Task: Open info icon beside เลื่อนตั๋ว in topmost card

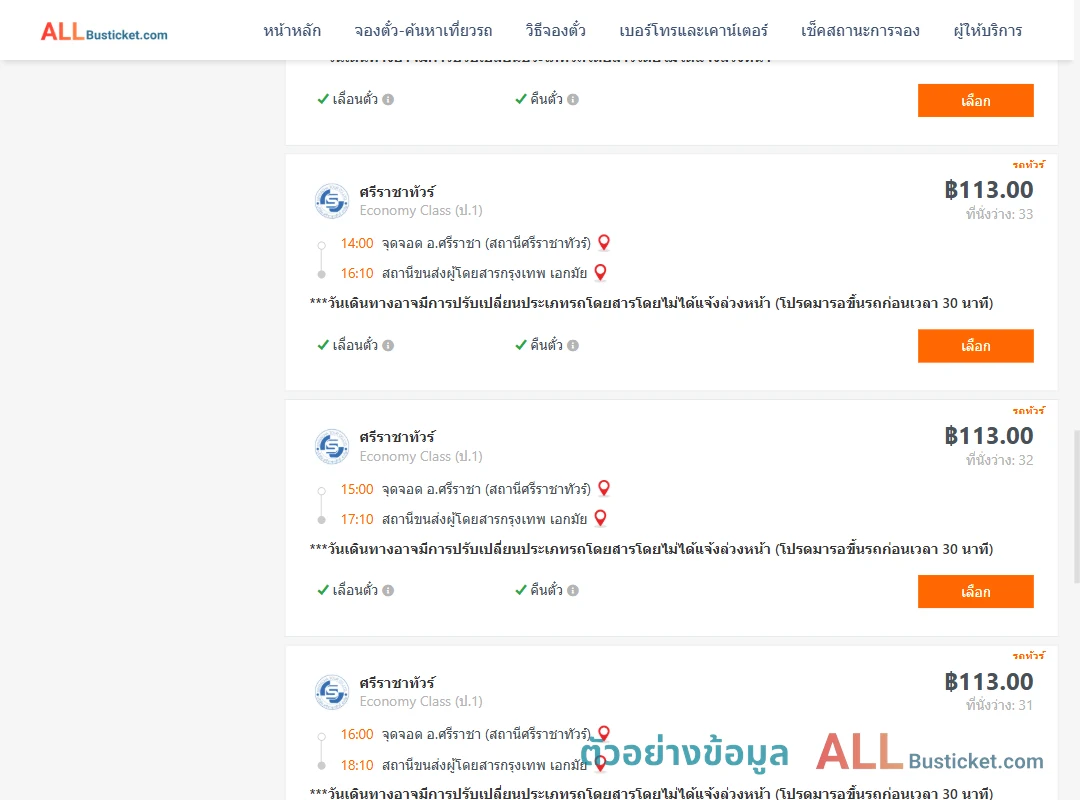Action: [388, 99]
